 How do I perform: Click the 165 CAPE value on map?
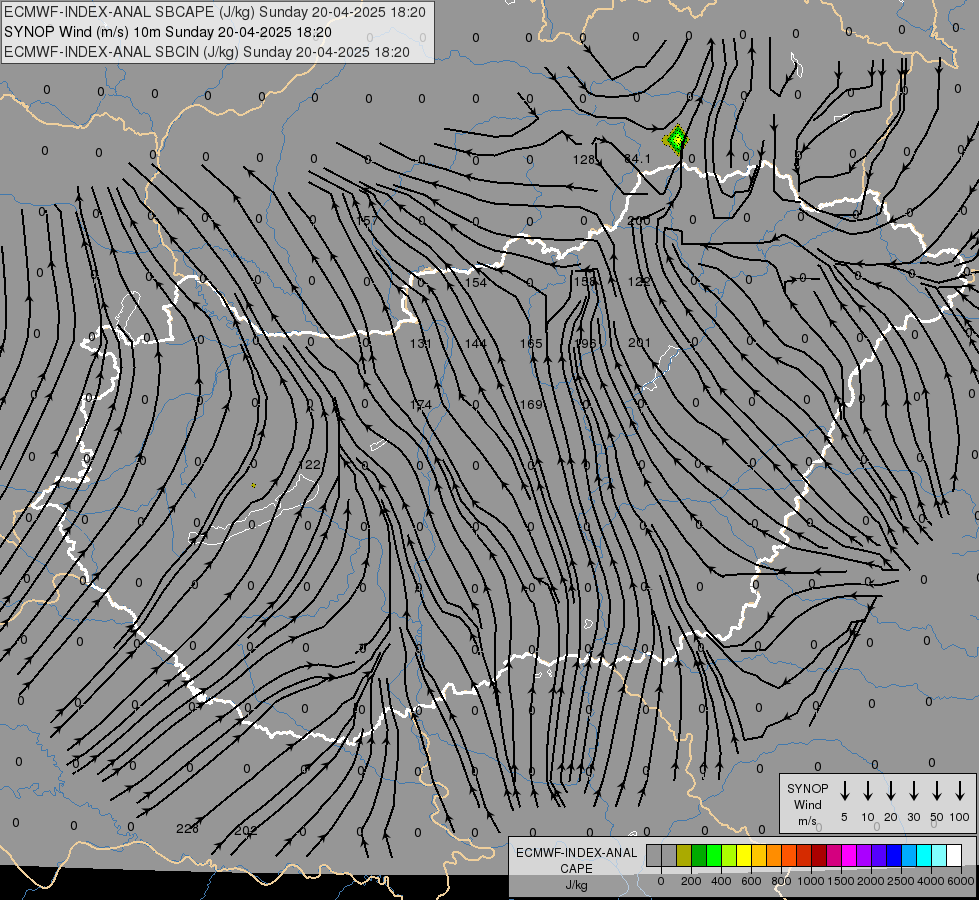(531, 344)
